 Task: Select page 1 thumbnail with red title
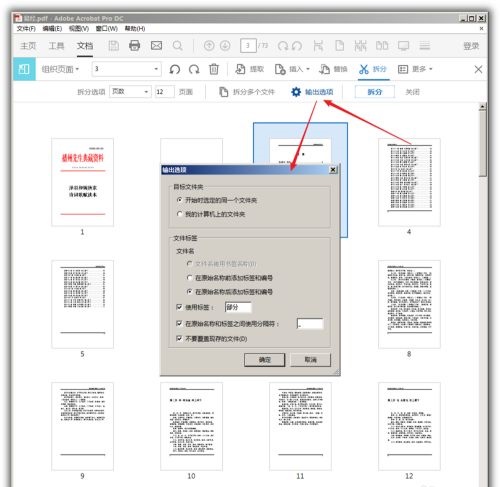82,182
